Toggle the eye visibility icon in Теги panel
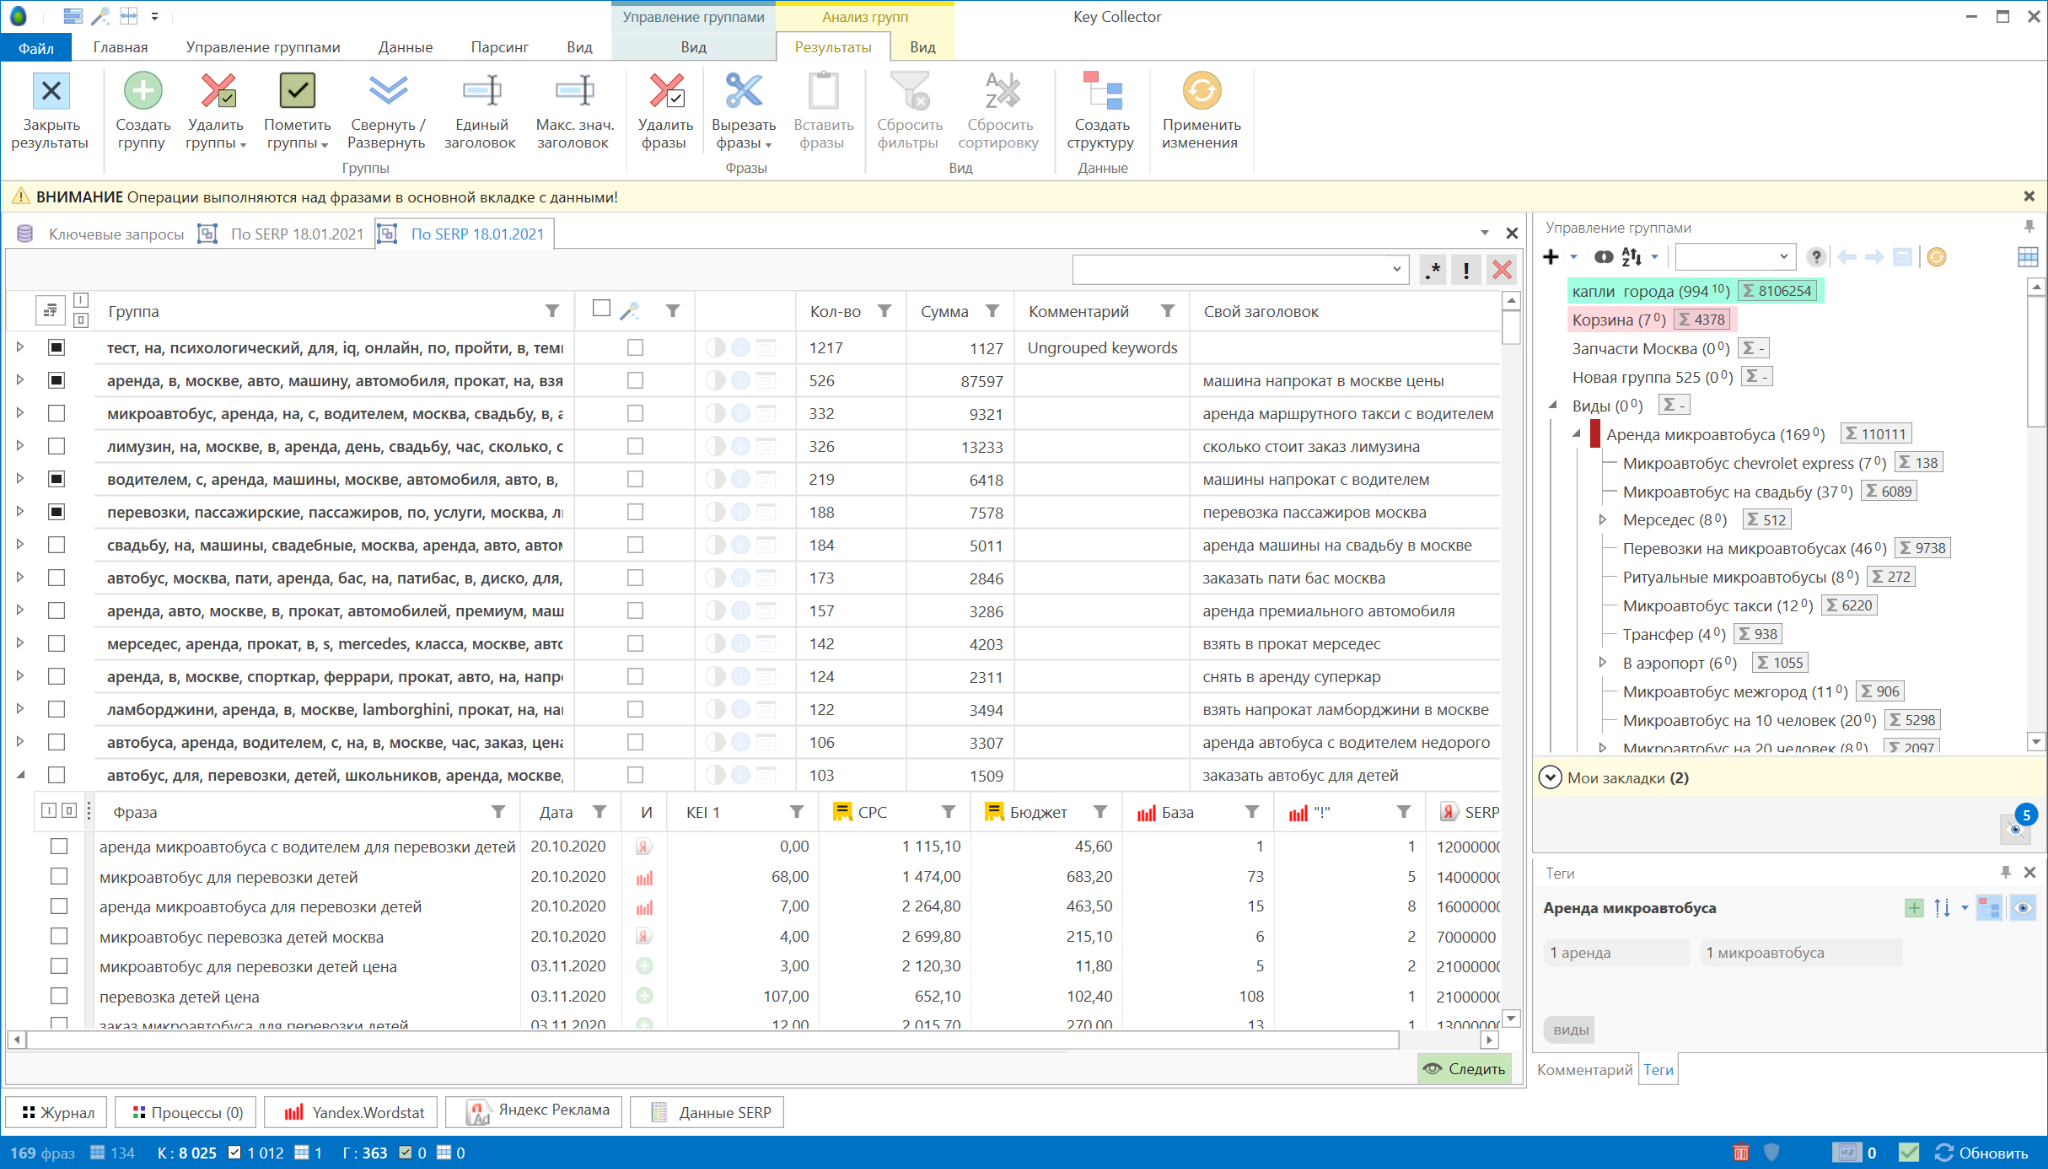The width and height of the screenshot is (2048, 1169). tap(2023, 908)
